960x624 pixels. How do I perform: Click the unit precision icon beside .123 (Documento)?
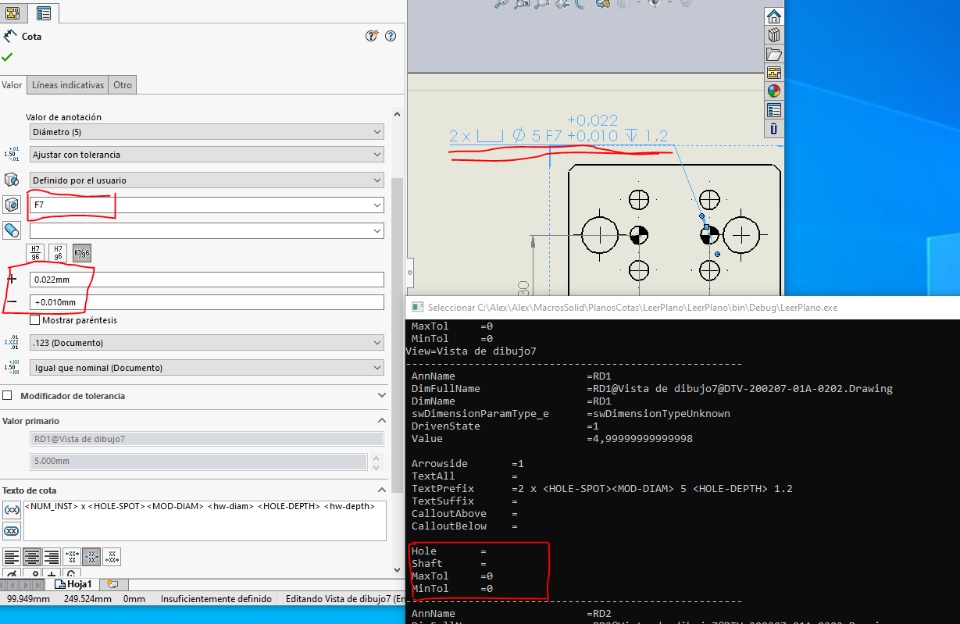(x=11, y=342)
